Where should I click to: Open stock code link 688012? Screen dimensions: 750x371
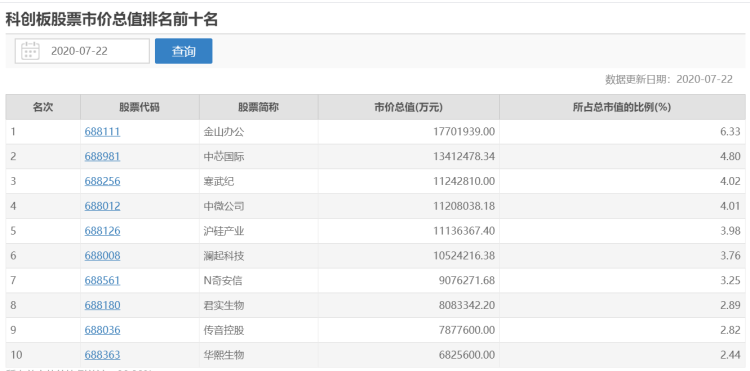click(102, 206)
